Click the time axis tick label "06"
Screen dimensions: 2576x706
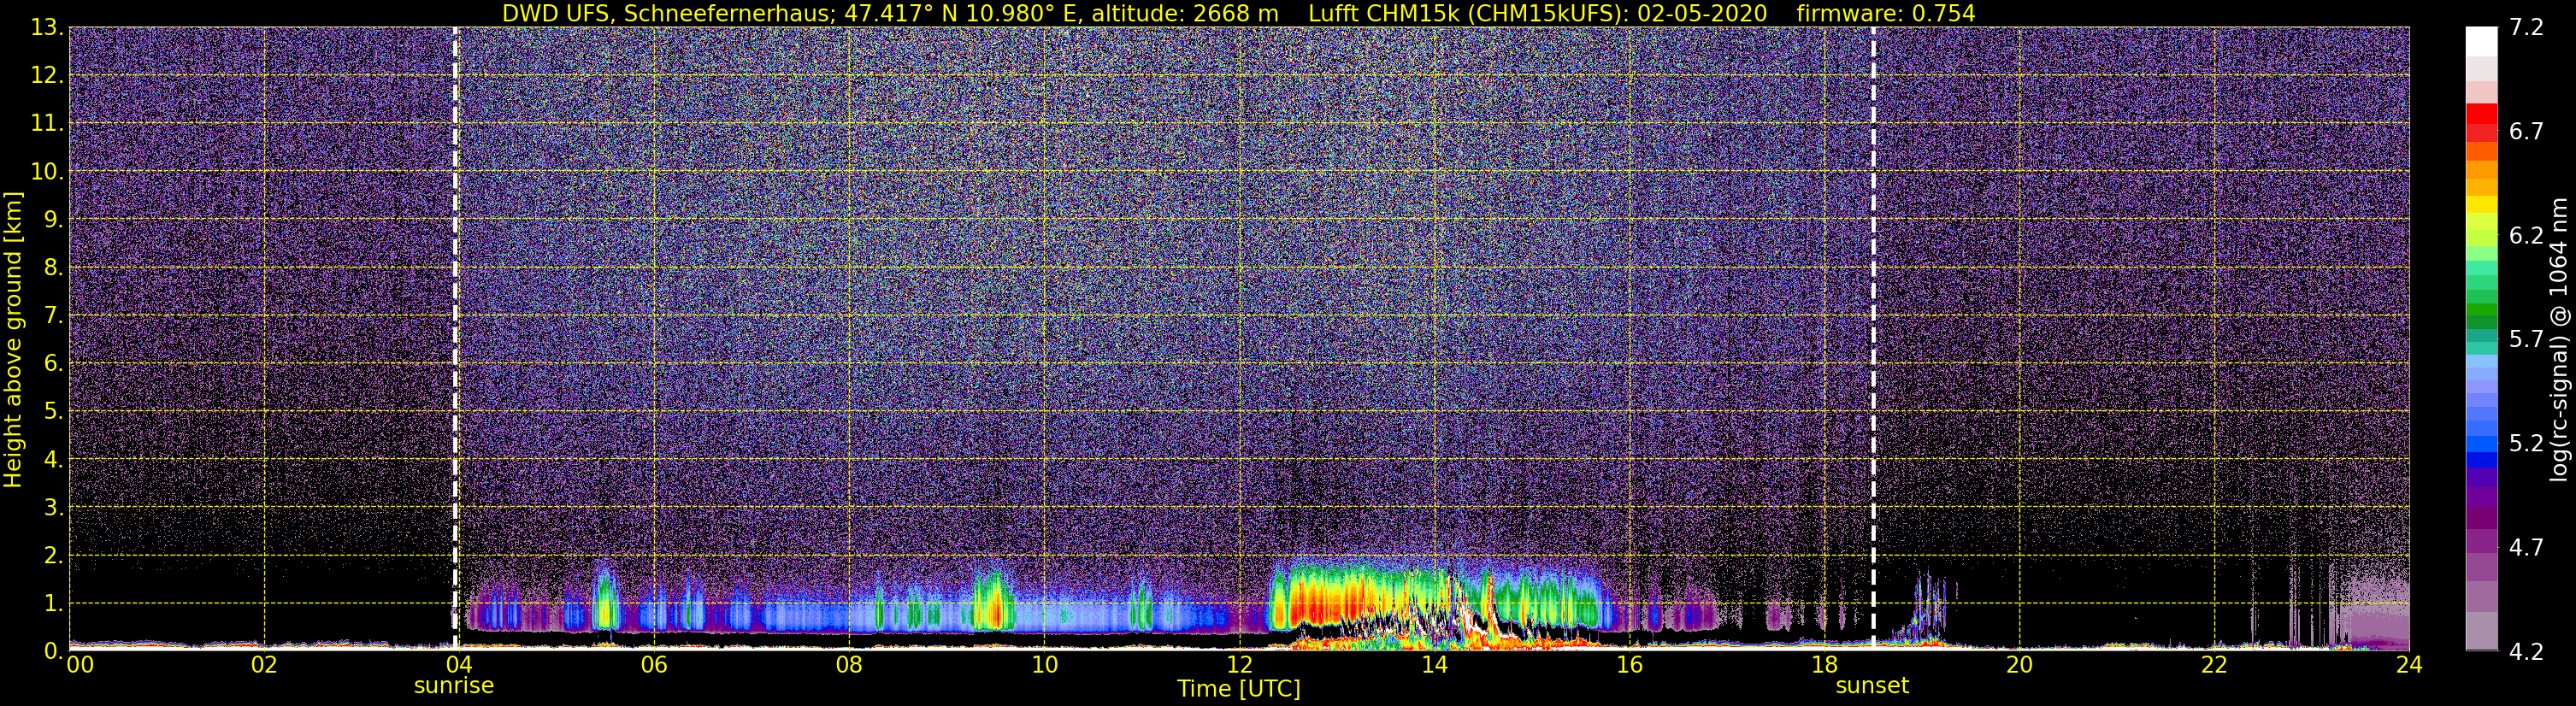pyautogui.click(x=654, y=666)
